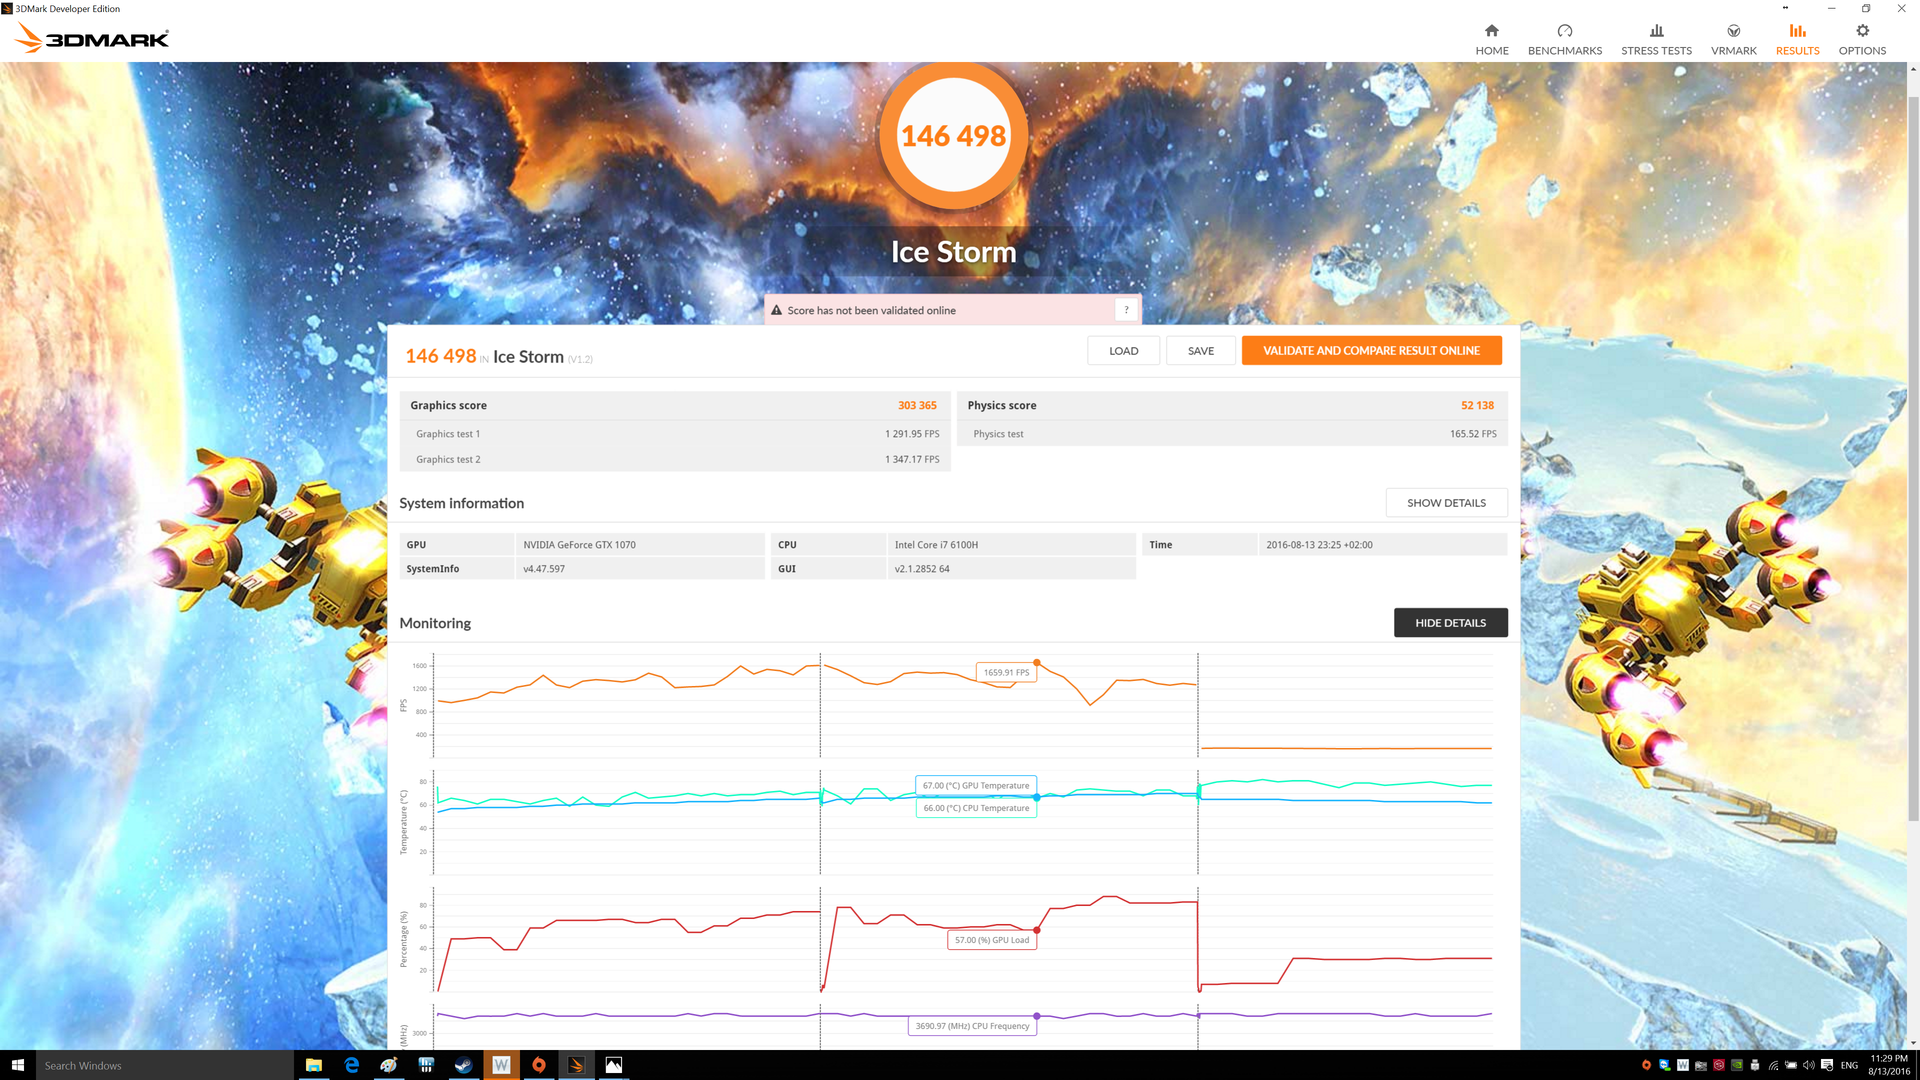The height and width of the screenshot is (1080, 1920).
Task: Open Steam from the taskbar
Action: (x=464, y=1065)
